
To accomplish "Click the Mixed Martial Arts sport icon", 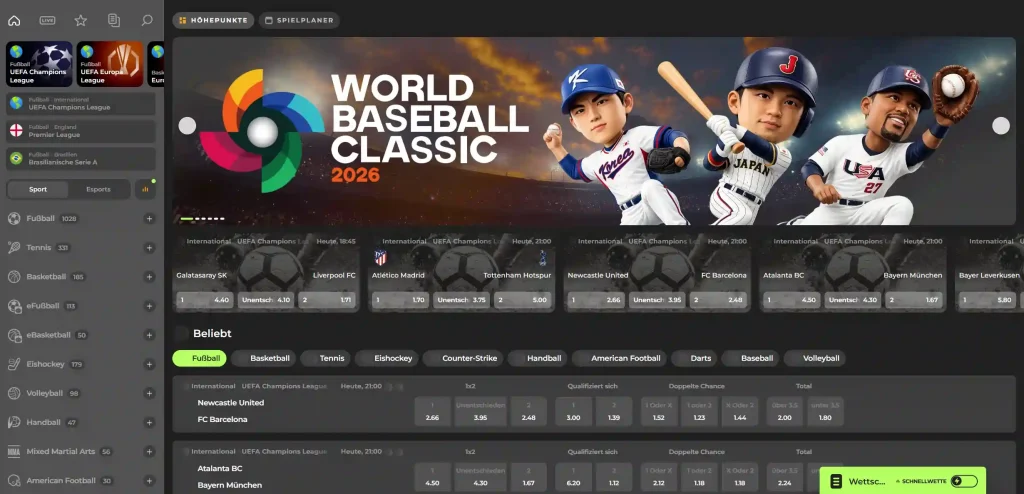I will (14, 452).
